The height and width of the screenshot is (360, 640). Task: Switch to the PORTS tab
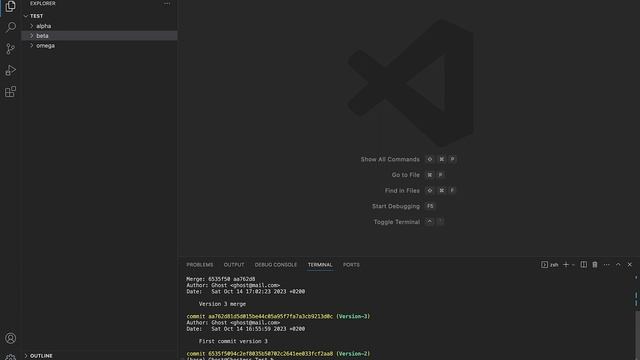click(351, 265)
